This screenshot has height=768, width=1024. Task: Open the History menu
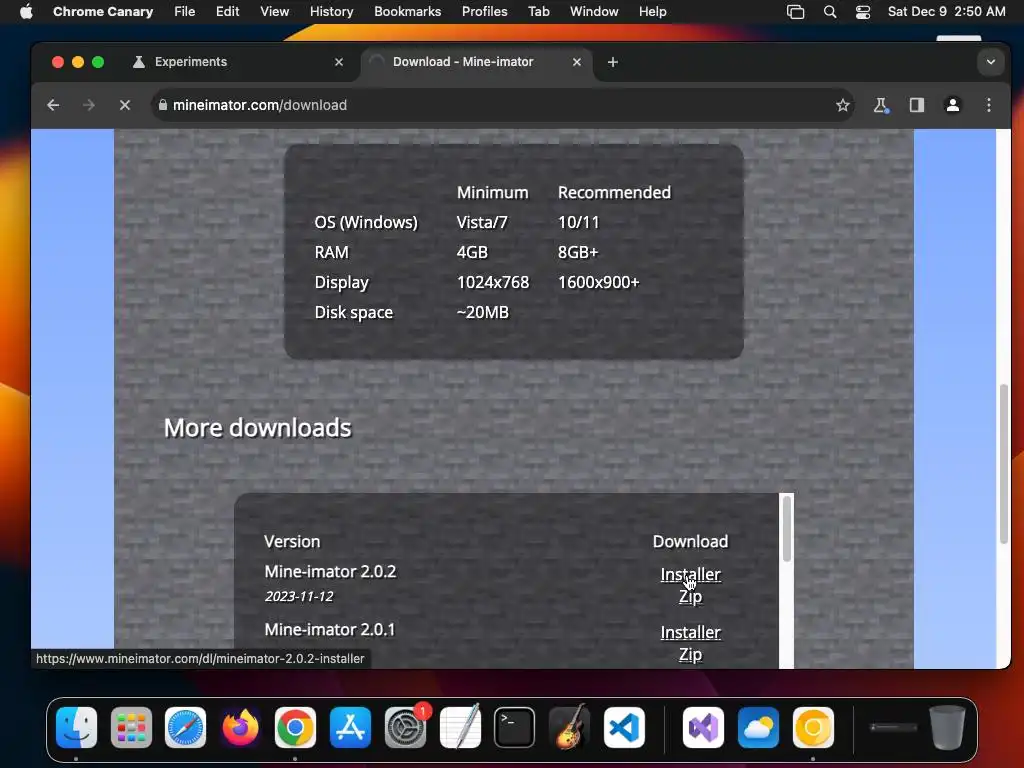coord(331,12)
